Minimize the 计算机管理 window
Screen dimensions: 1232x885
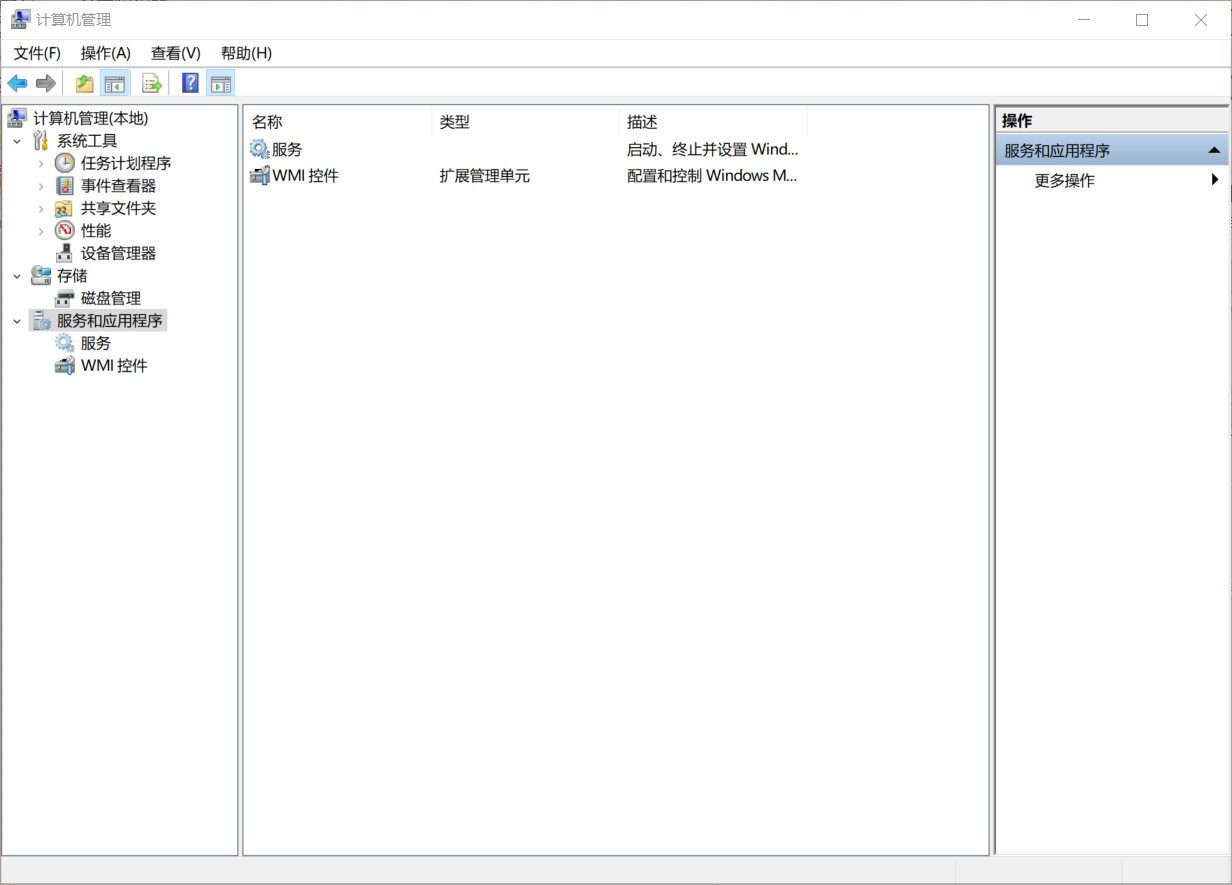coord(1083,20)
